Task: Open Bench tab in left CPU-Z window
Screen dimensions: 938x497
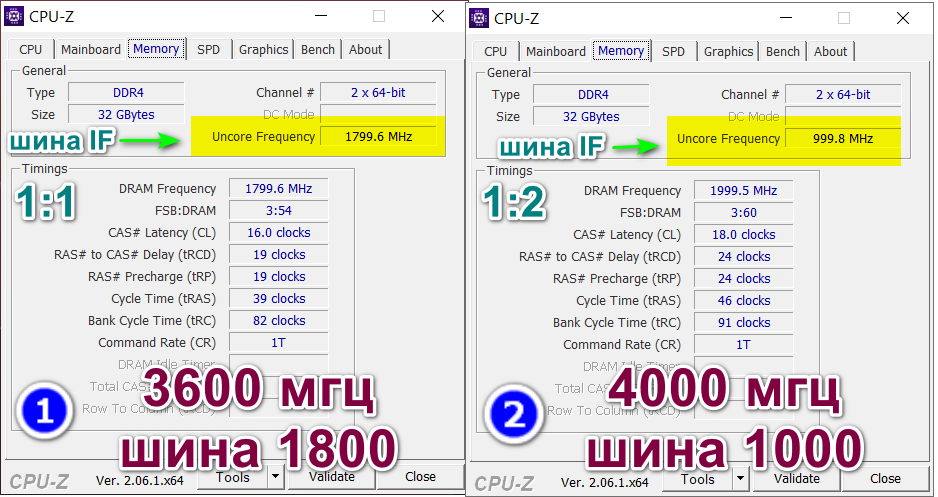Action: (318, 50)
